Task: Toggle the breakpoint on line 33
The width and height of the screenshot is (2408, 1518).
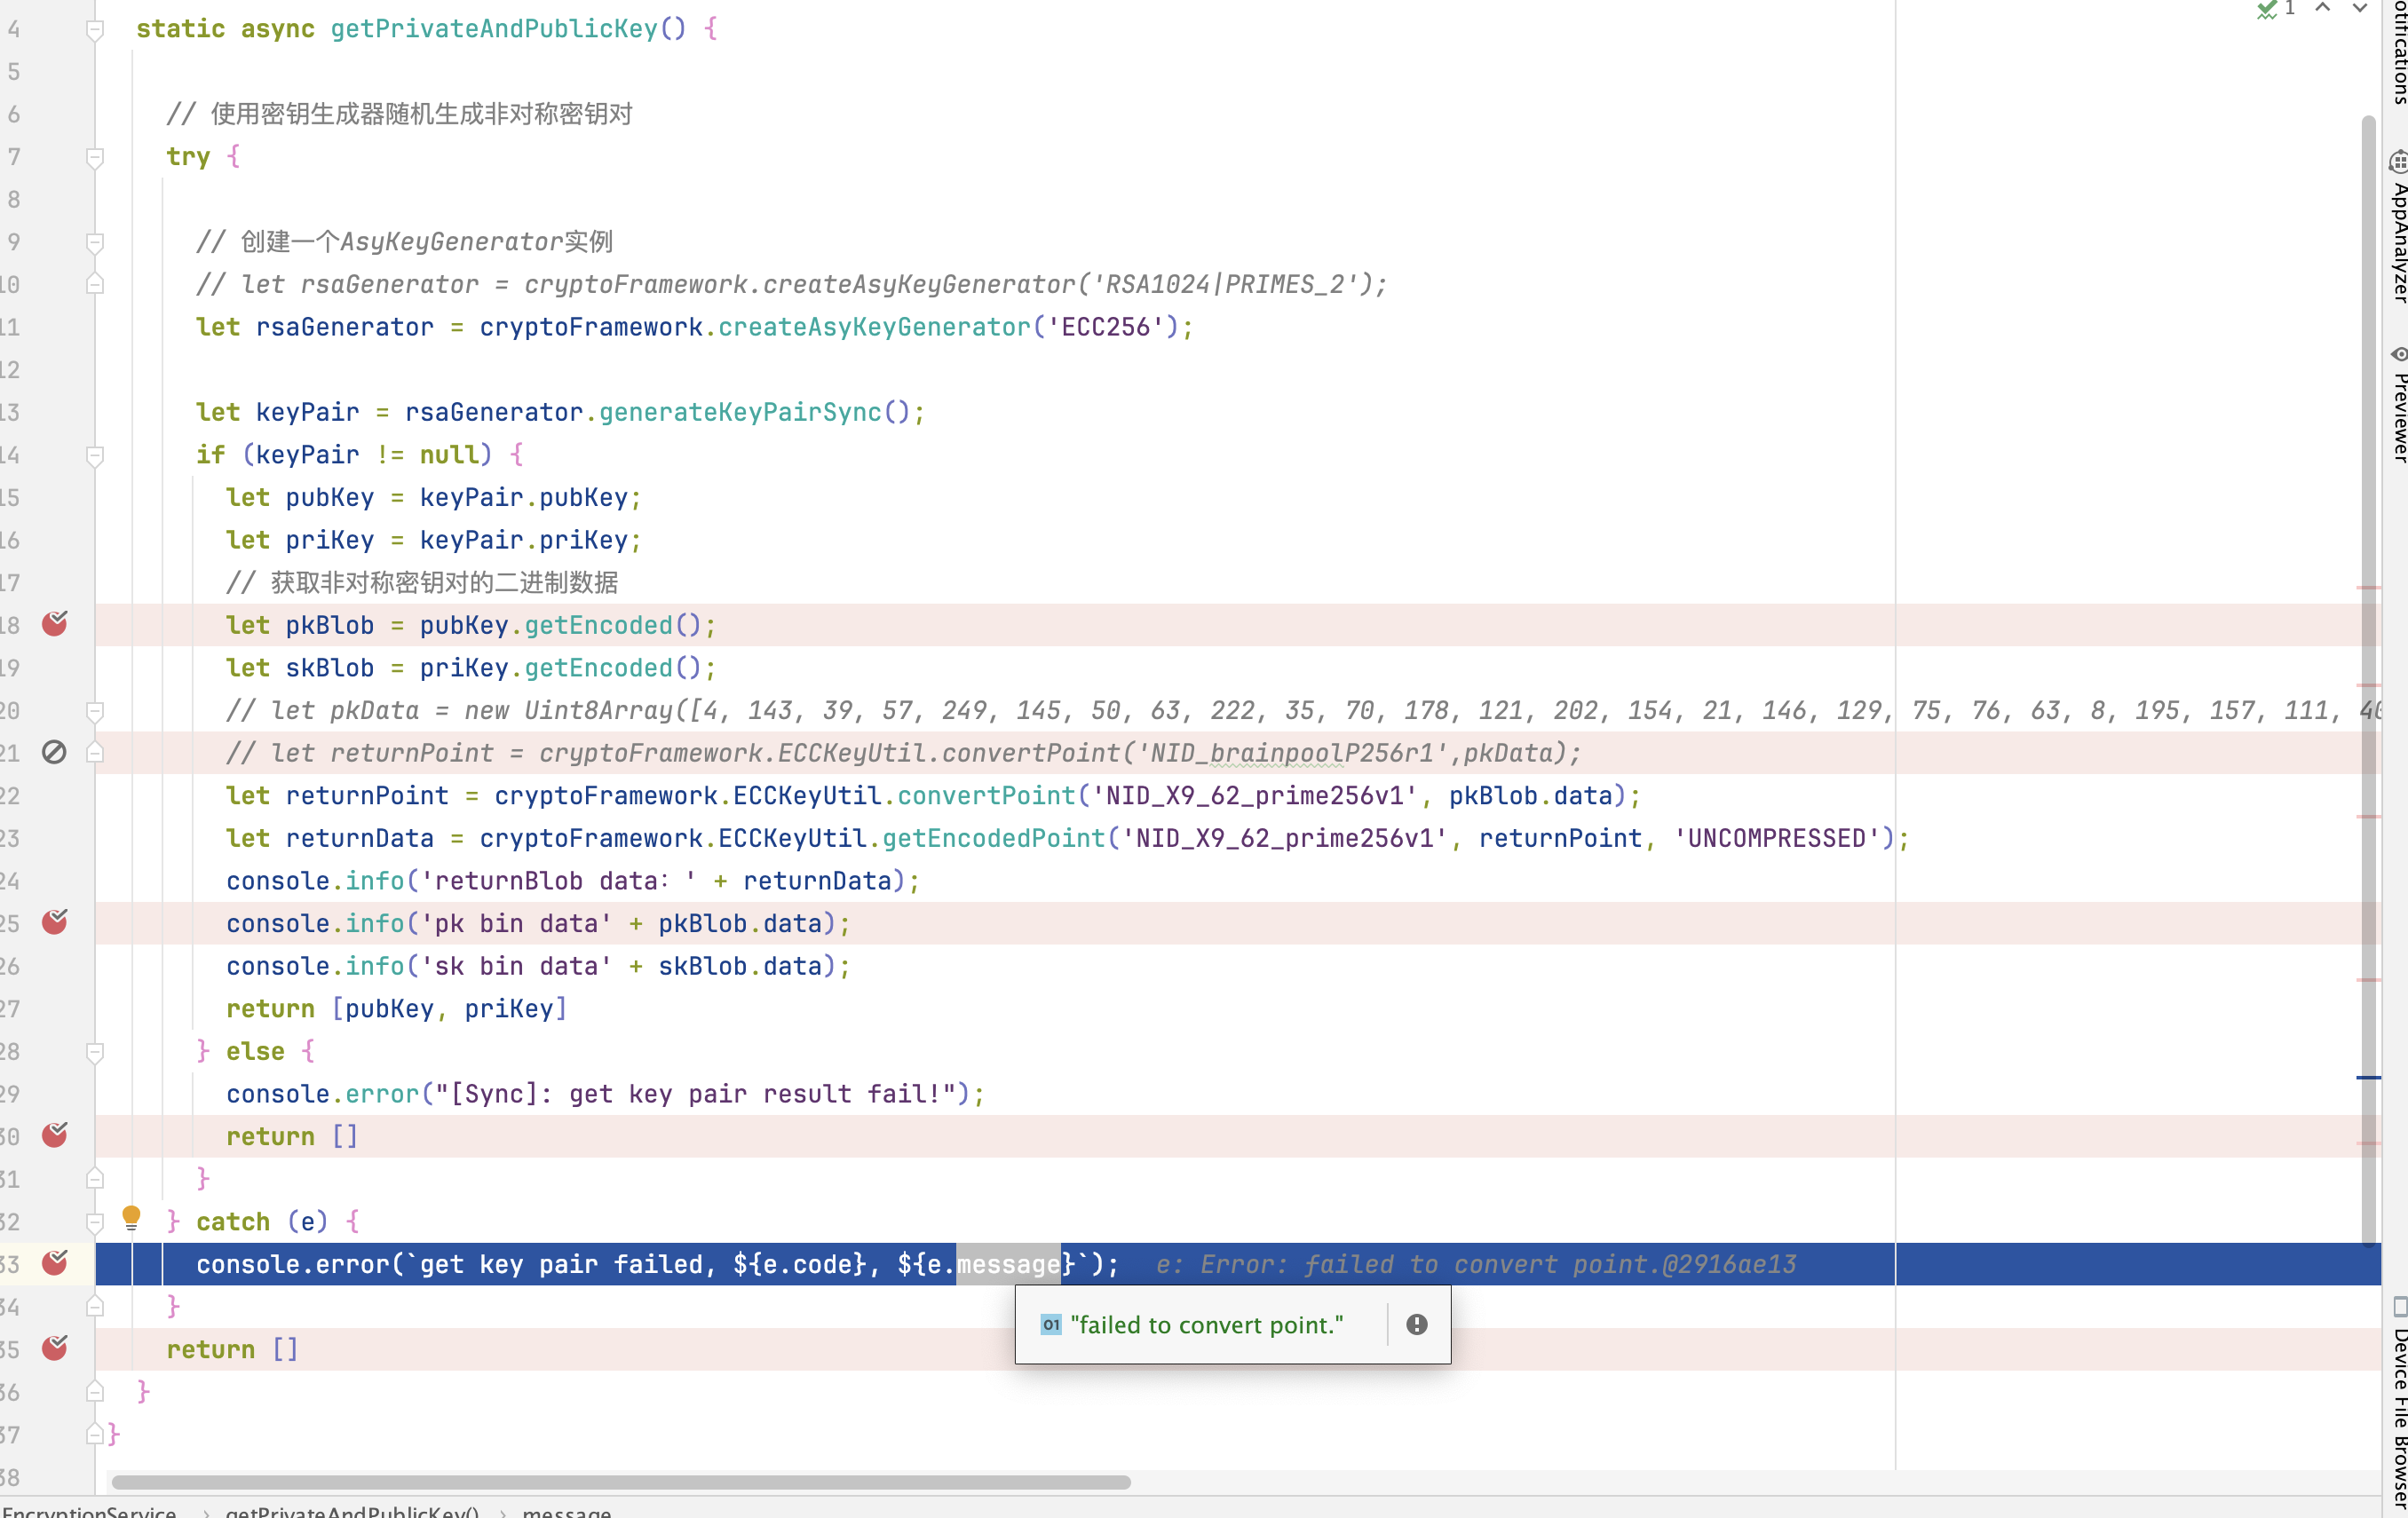Action: [55, 1263]
